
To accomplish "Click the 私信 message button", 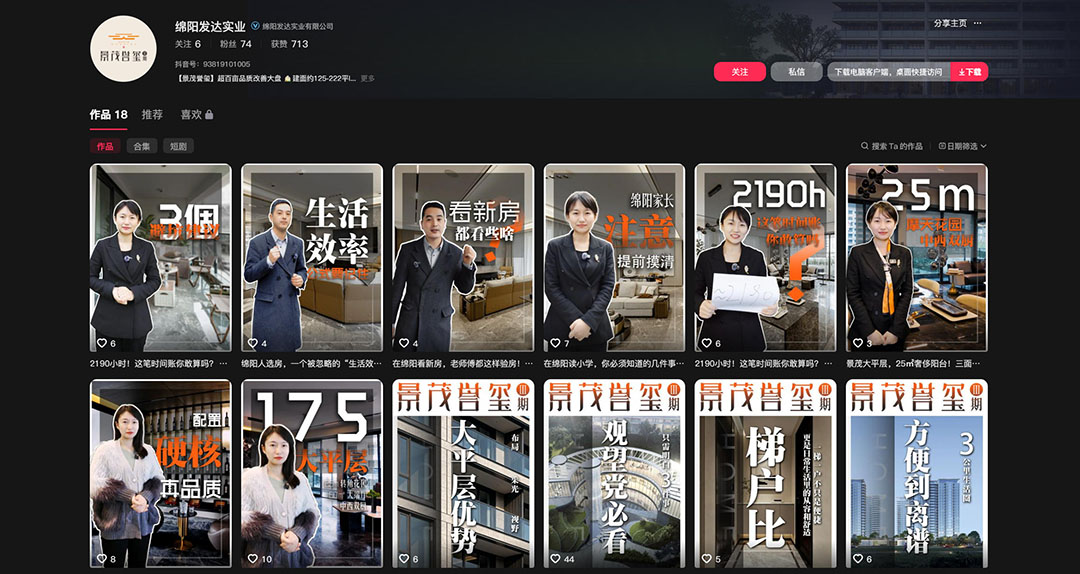I will (796, 72).
